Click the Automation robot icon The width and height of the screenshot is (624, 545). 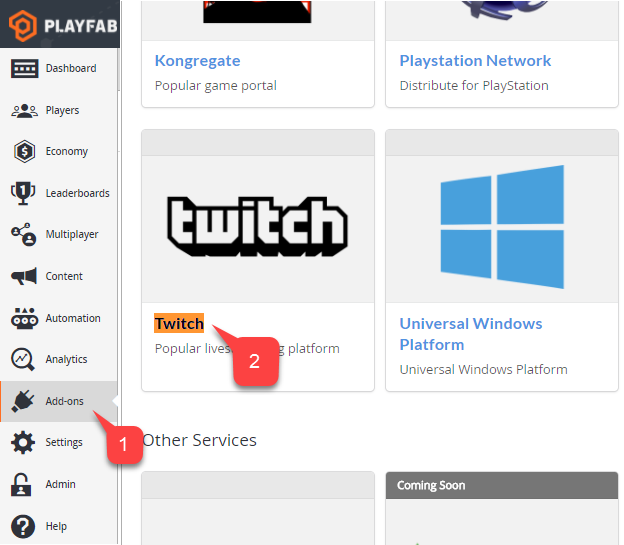pos(24,318)
